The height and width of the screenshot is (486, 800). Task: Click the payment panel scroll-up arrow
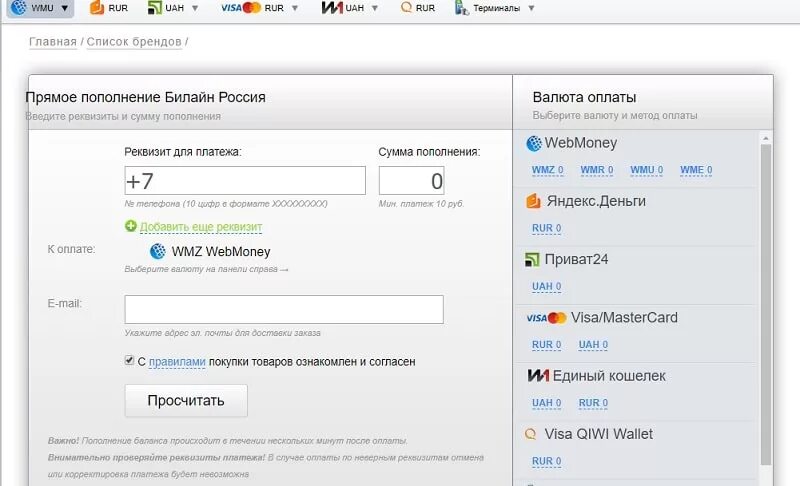pyautogui.click(x=766, y=138)
